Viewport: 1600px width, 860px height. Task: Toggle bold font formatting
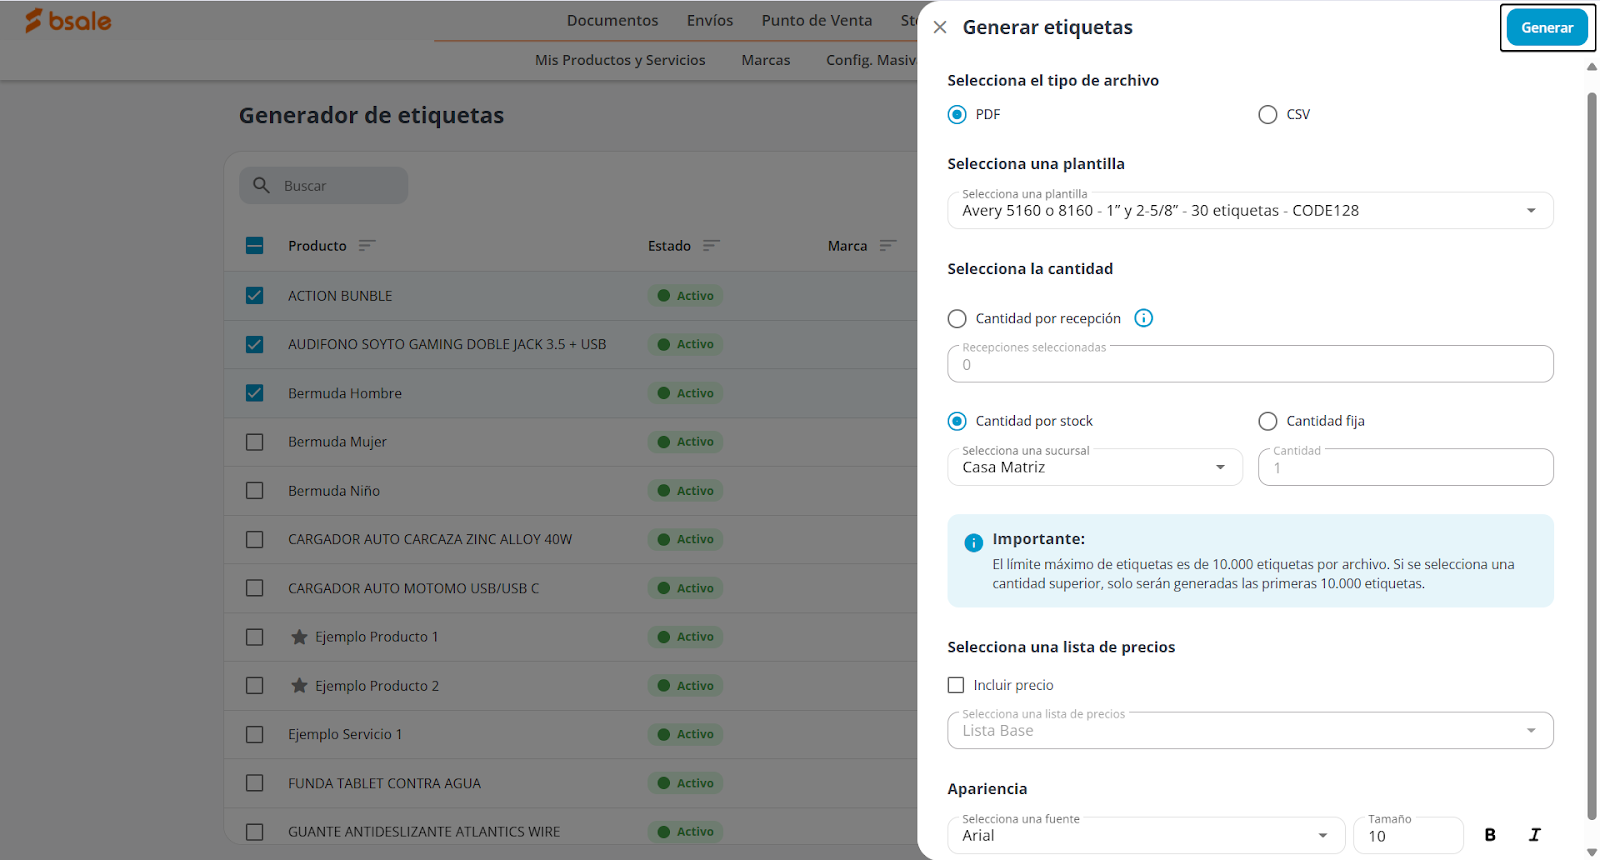[1490, 835]
